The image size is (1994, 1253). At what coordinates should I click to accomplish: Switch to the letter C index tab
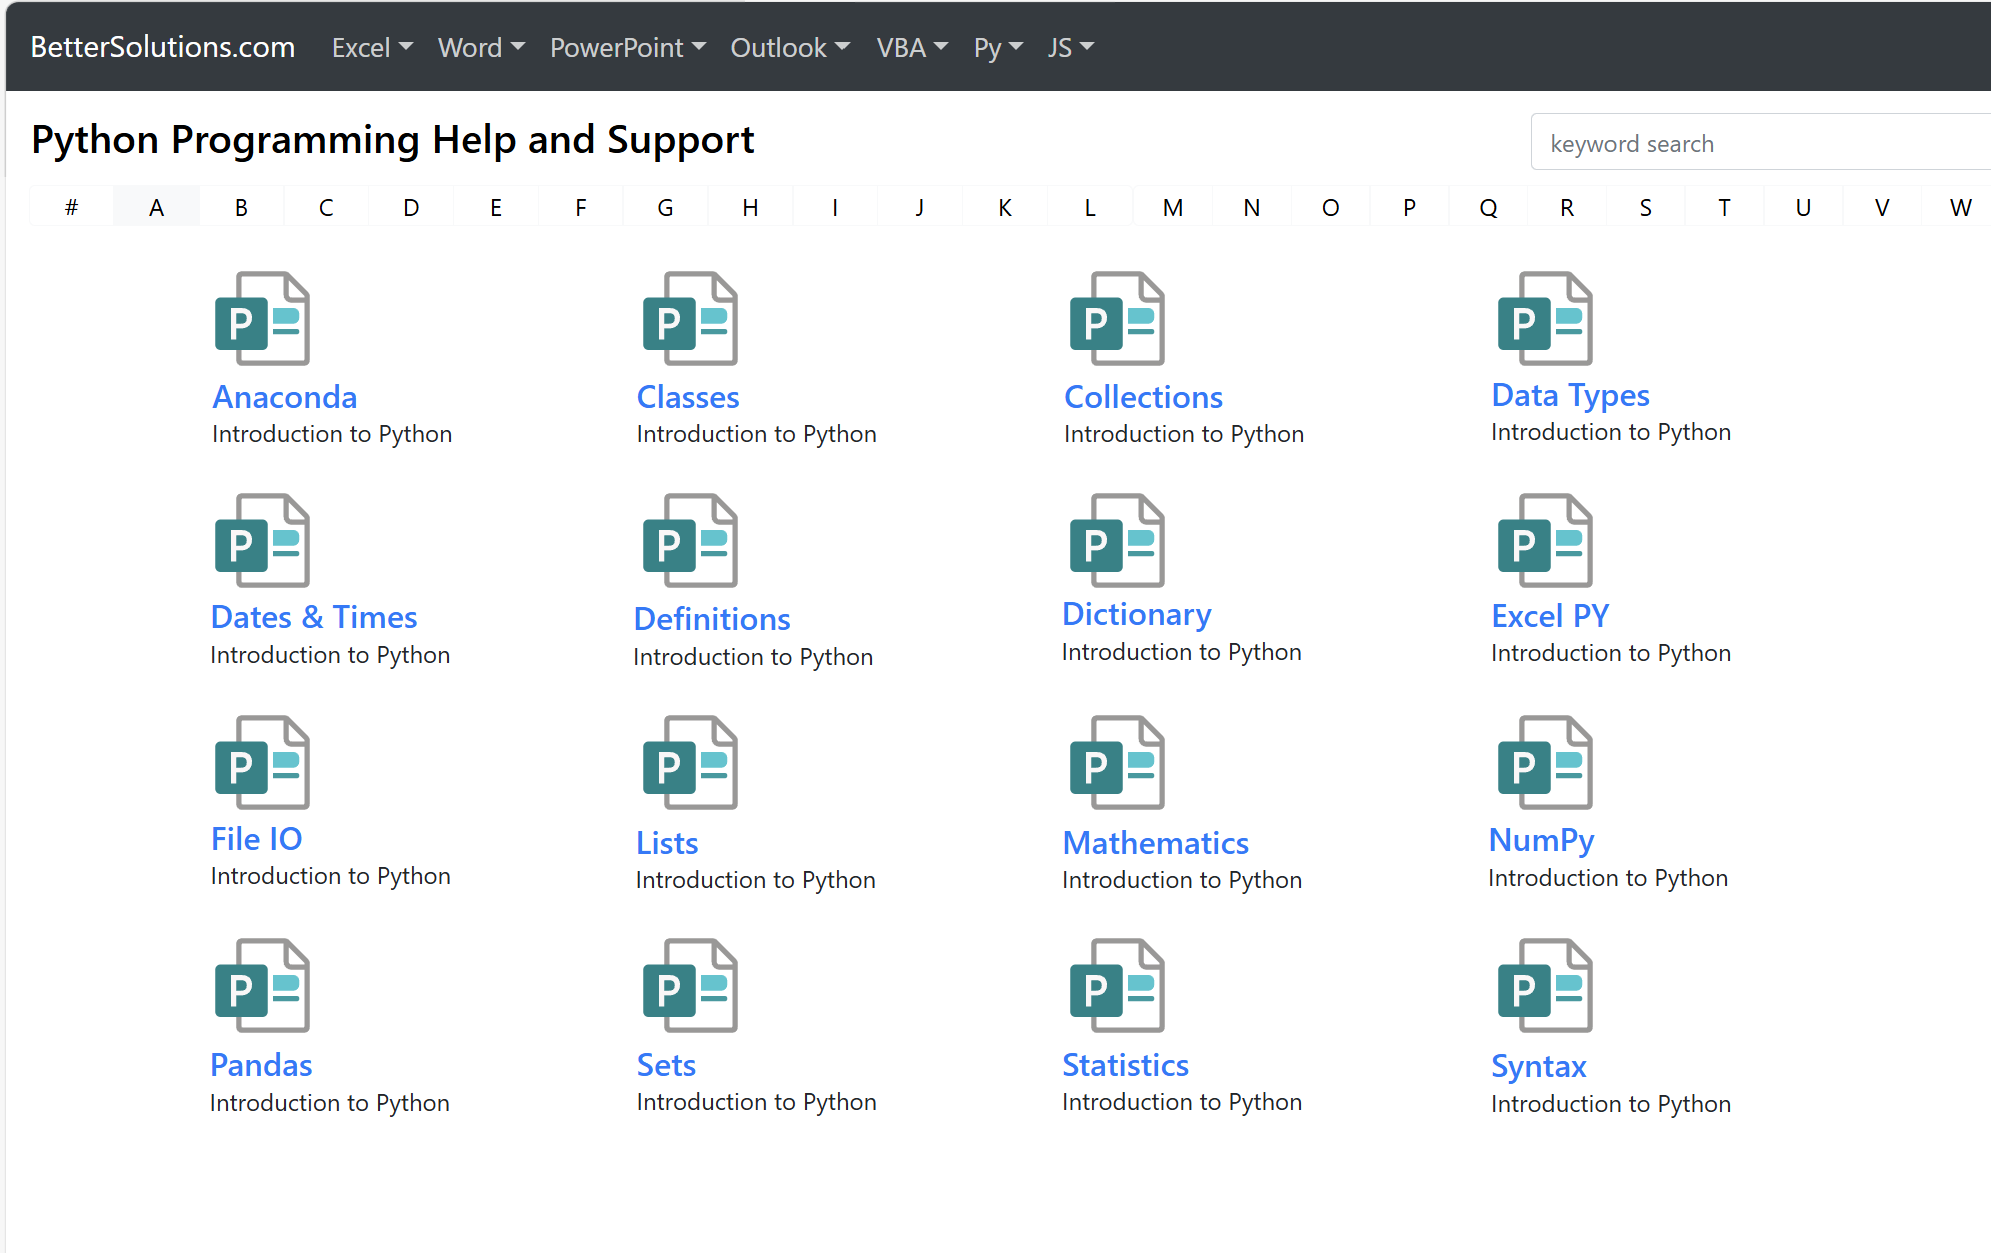[x=326, y=207]
